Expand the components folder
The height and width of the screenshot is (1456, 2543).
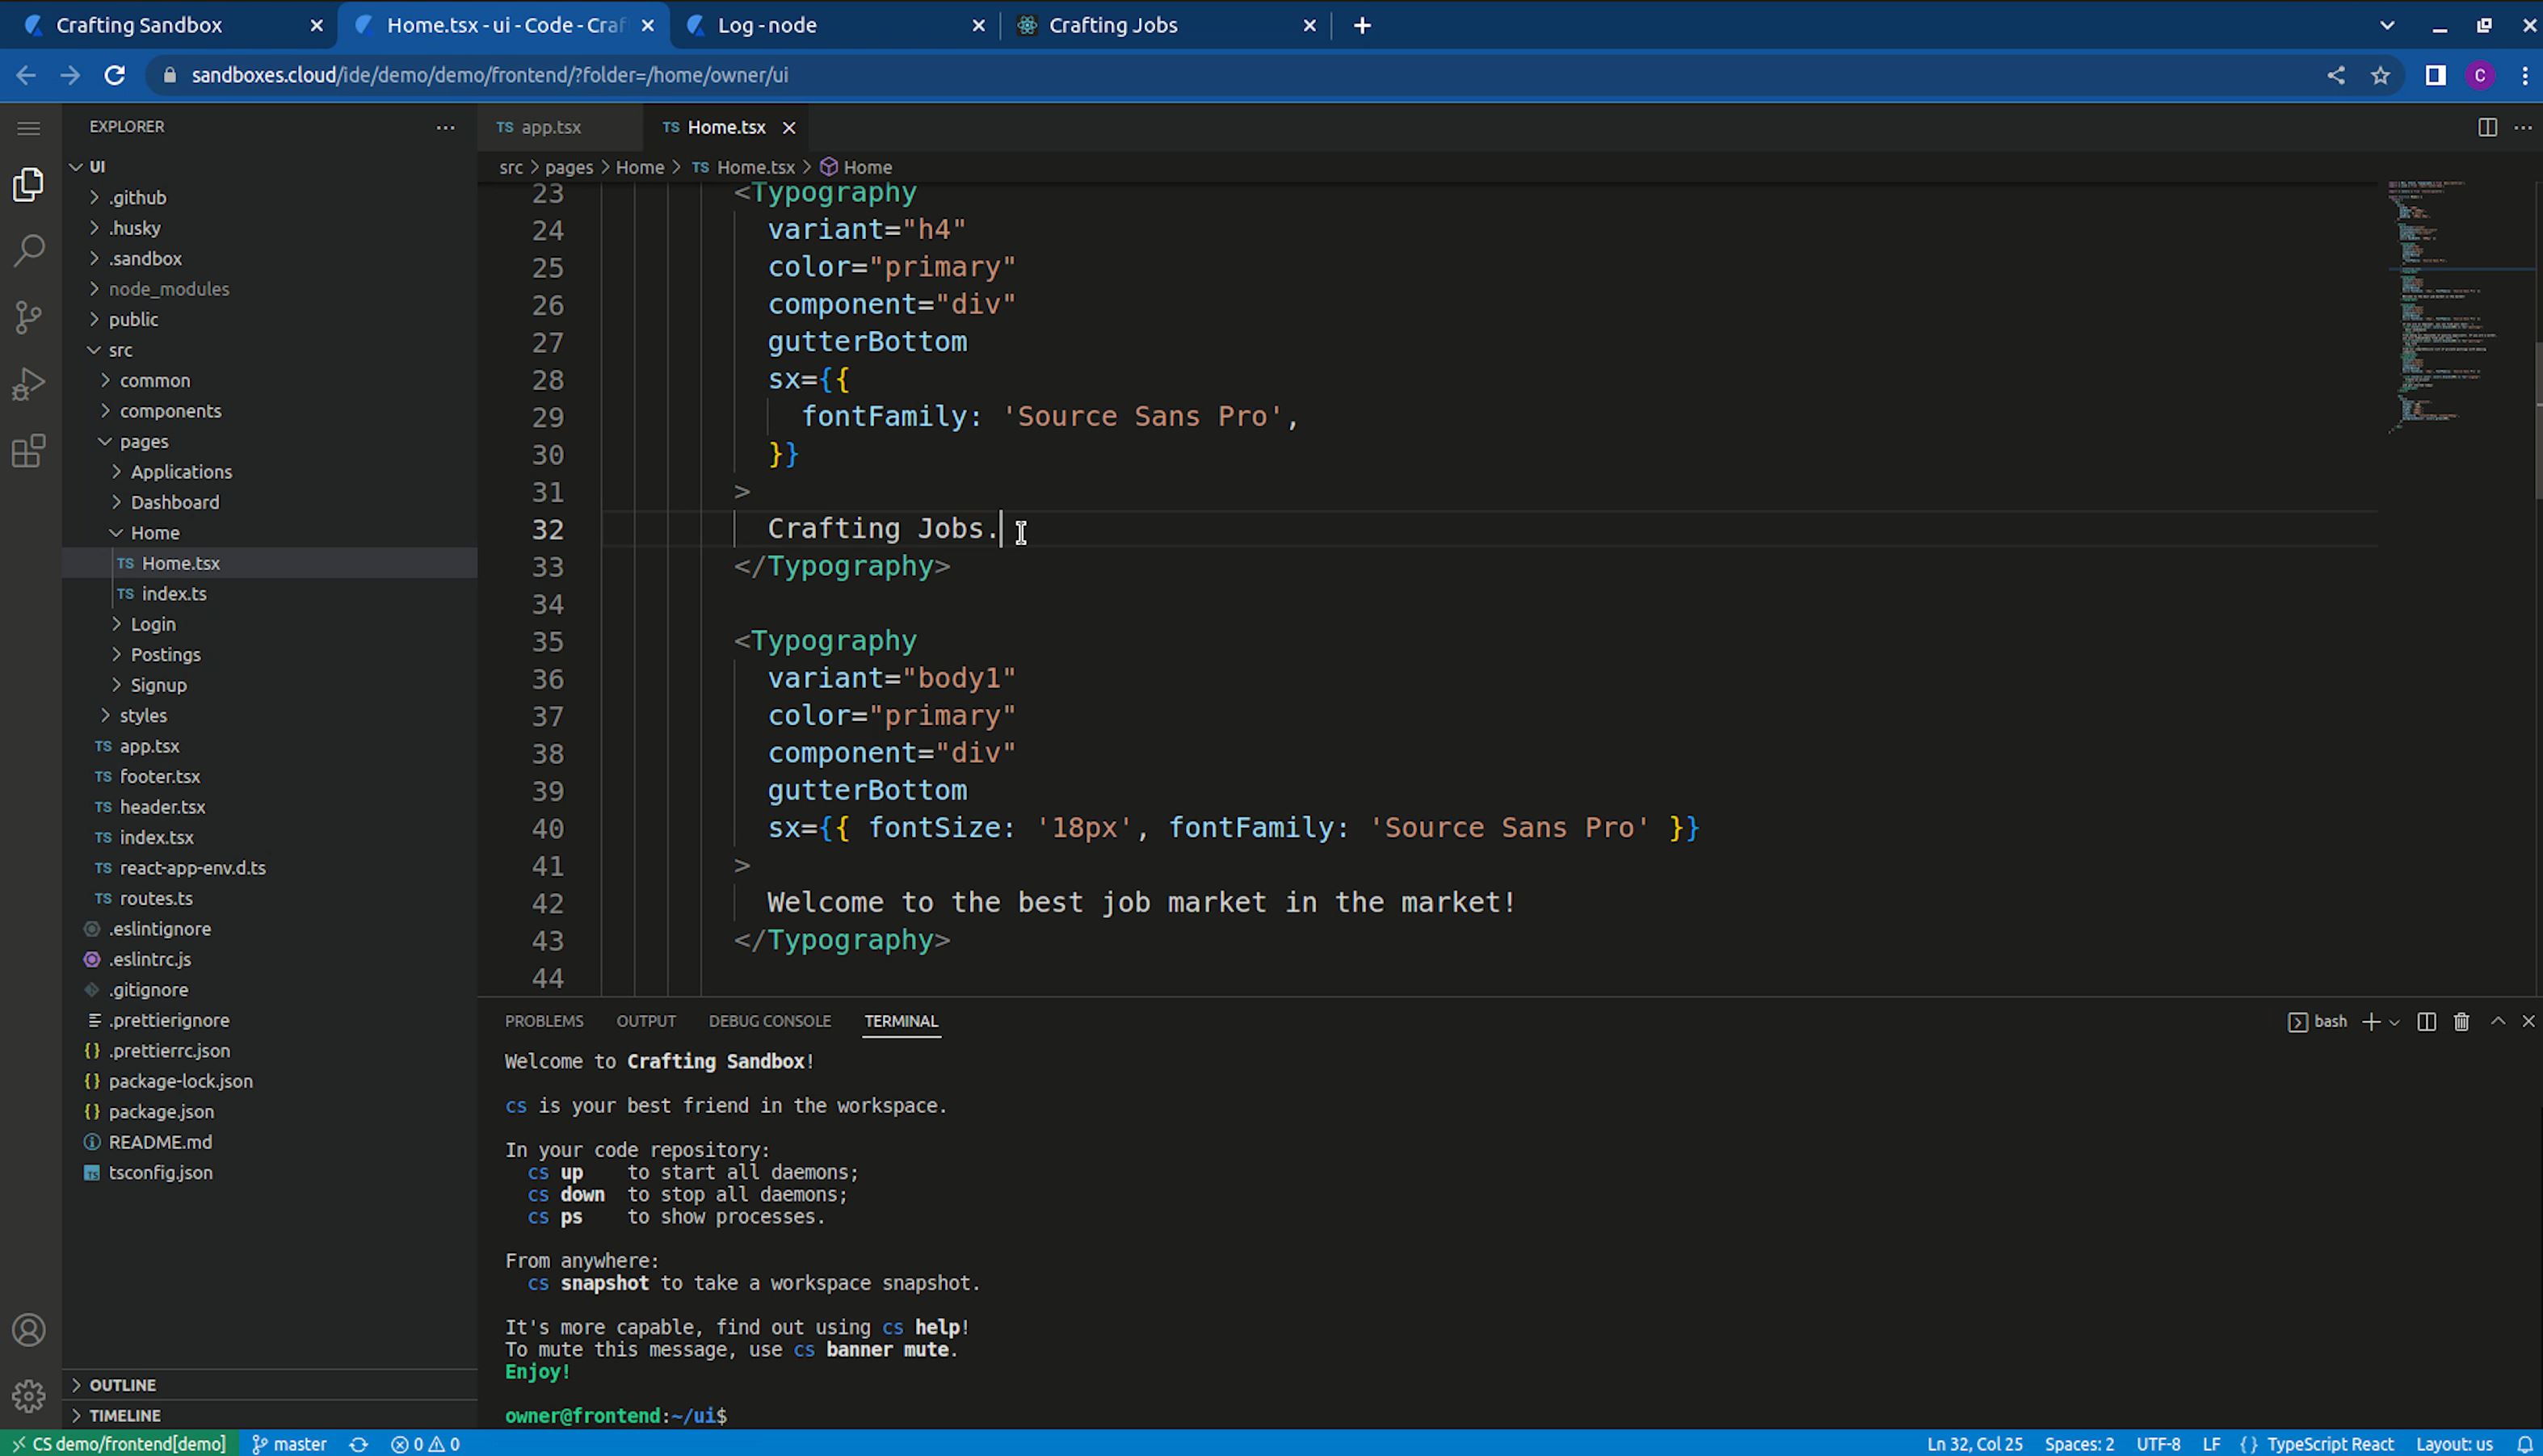[x=170, y=411]
